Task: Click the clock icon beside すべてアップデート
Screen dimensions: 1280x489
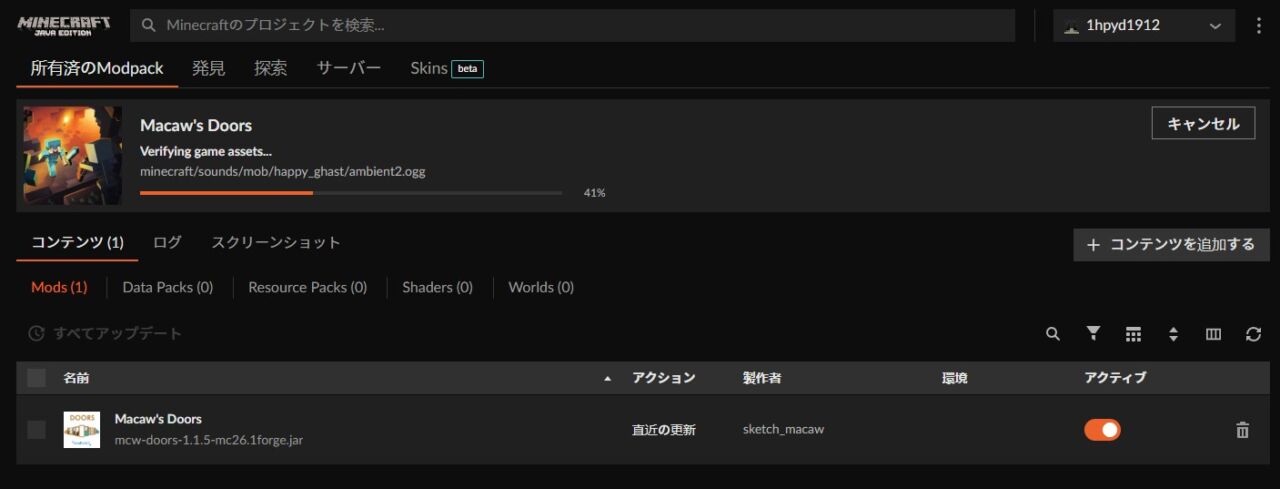Action: (36, 333)
